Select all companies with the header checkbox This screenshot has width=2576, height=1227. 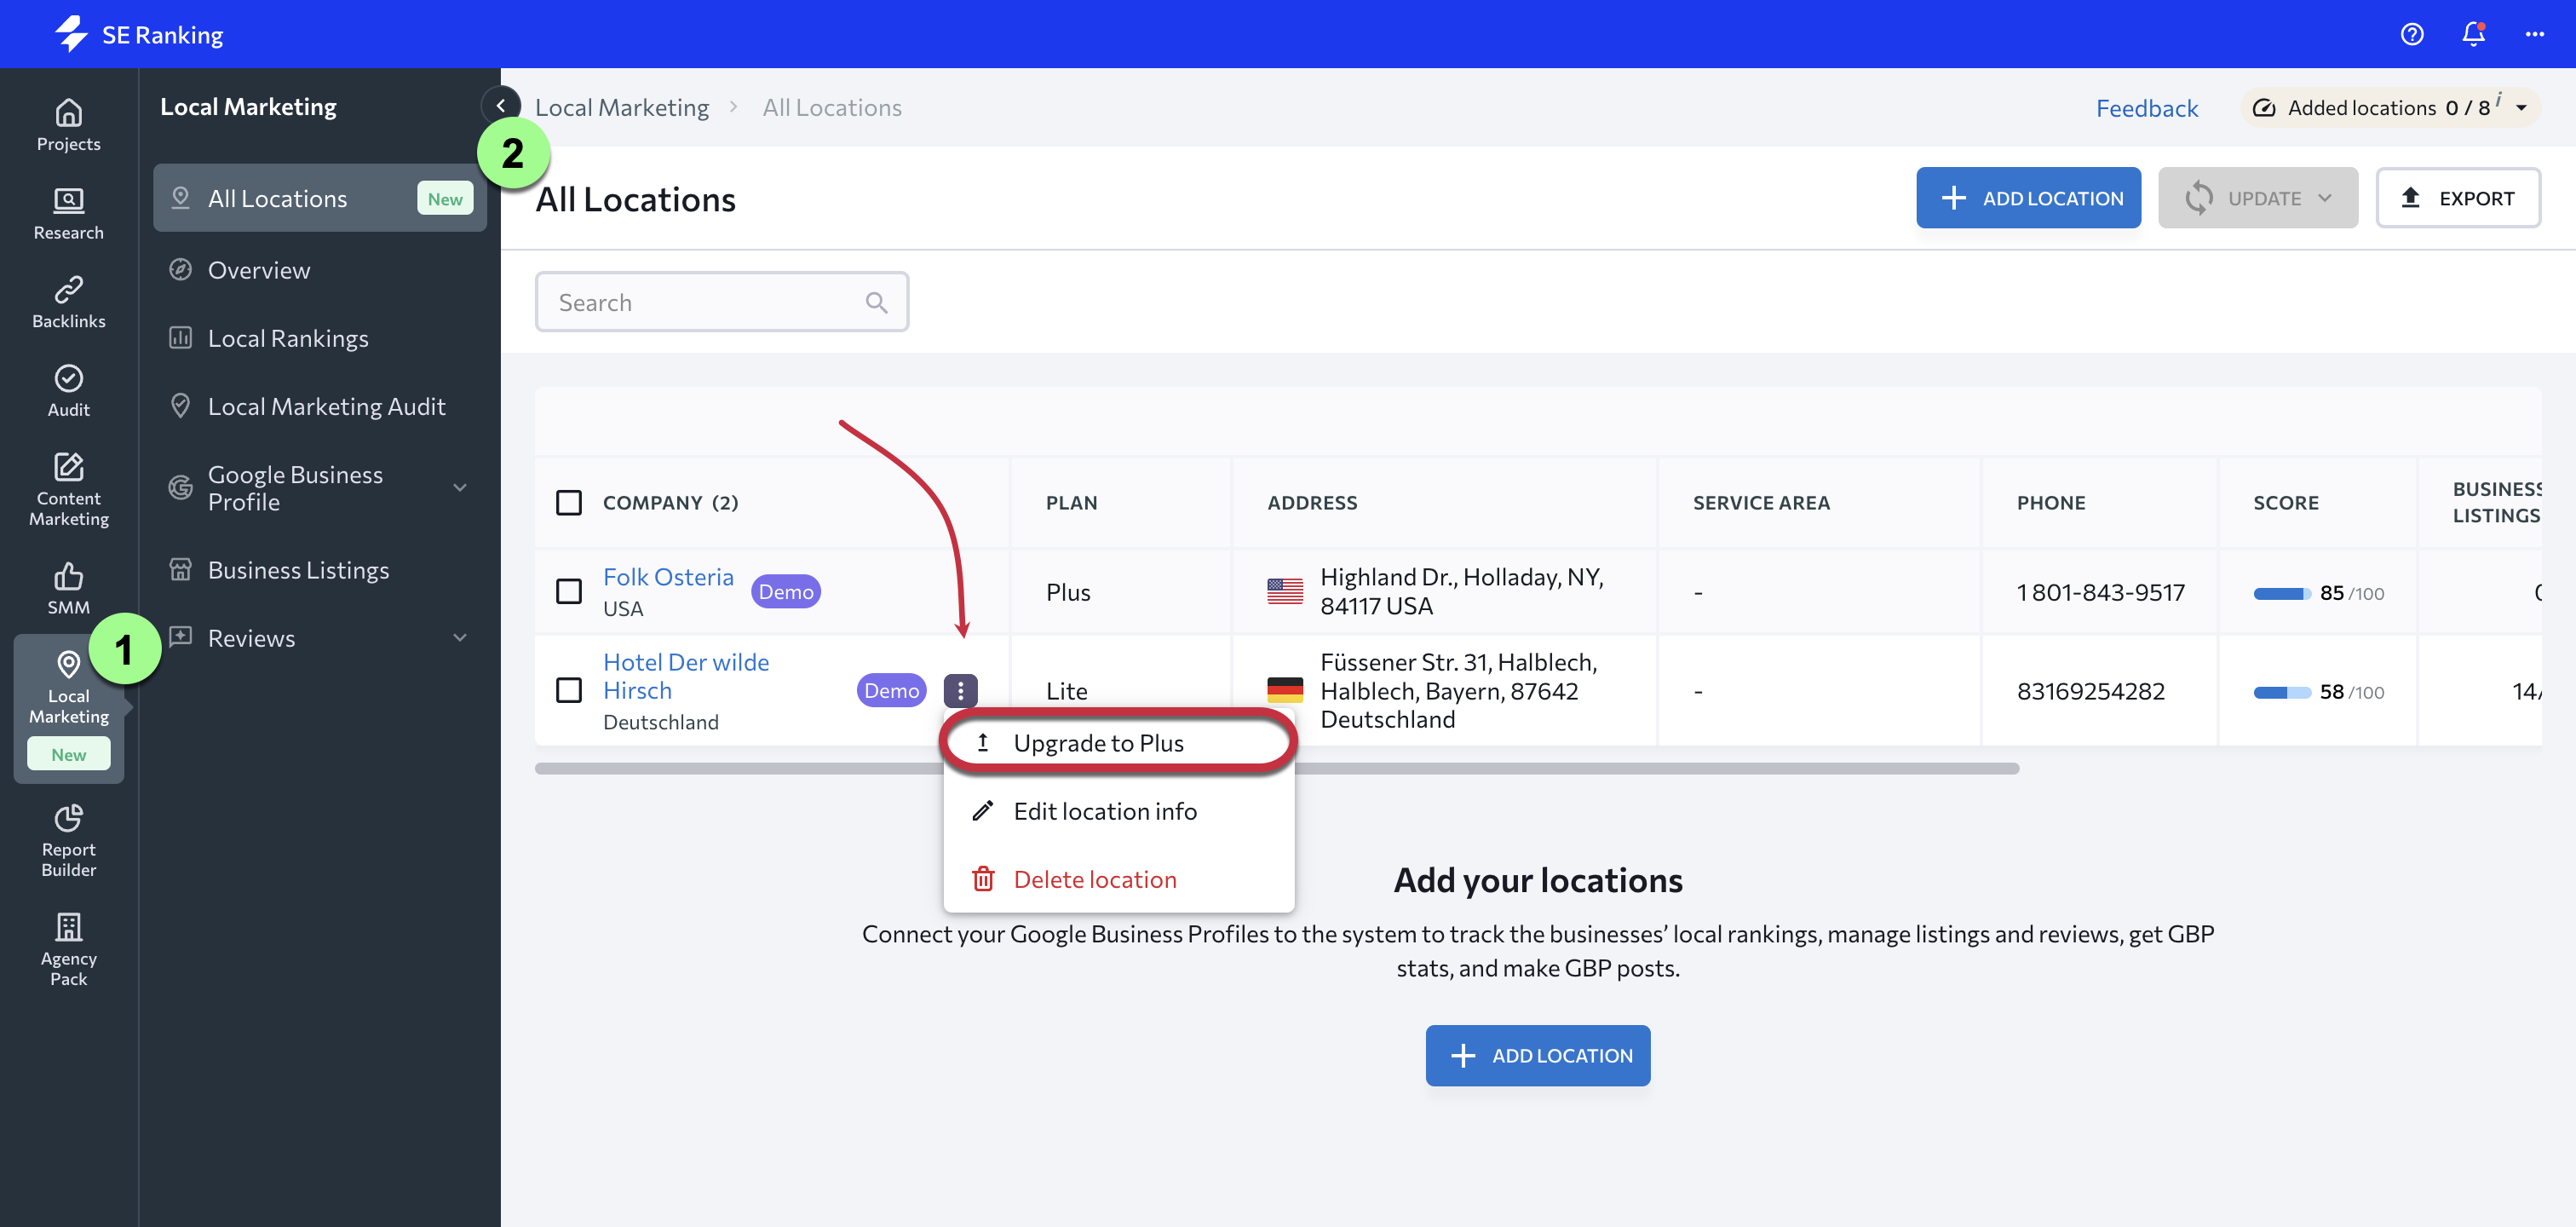[x=569, y=502]
